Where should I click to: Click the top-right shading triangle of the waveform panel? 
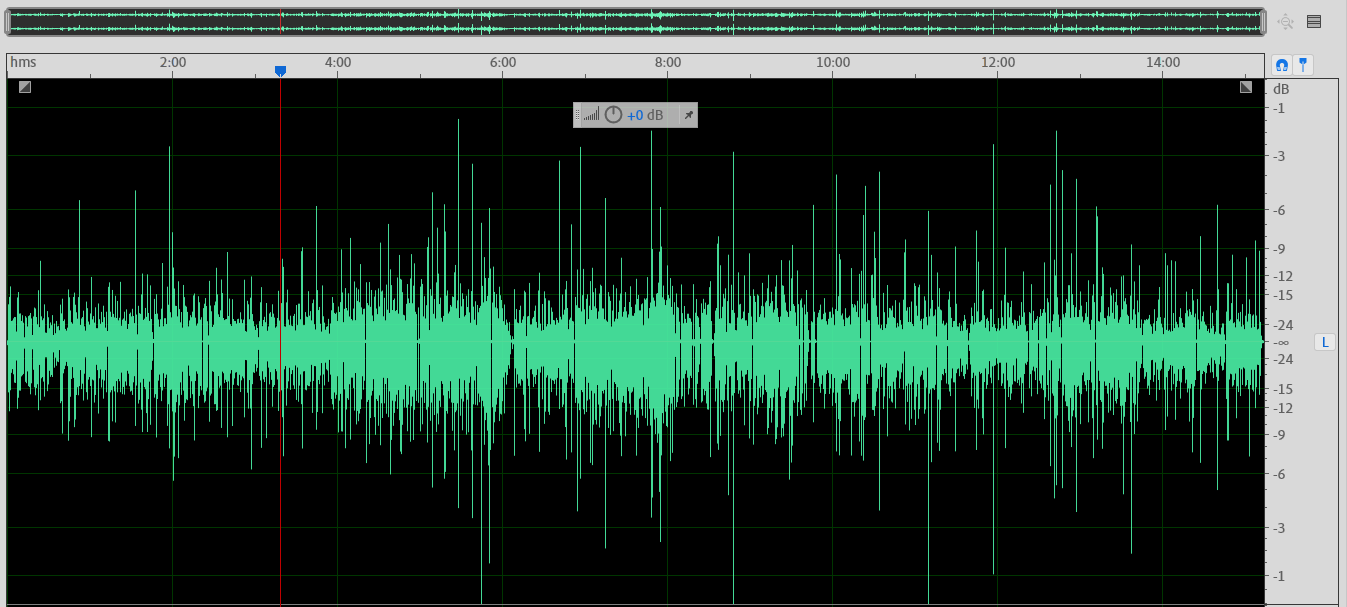1243,88
